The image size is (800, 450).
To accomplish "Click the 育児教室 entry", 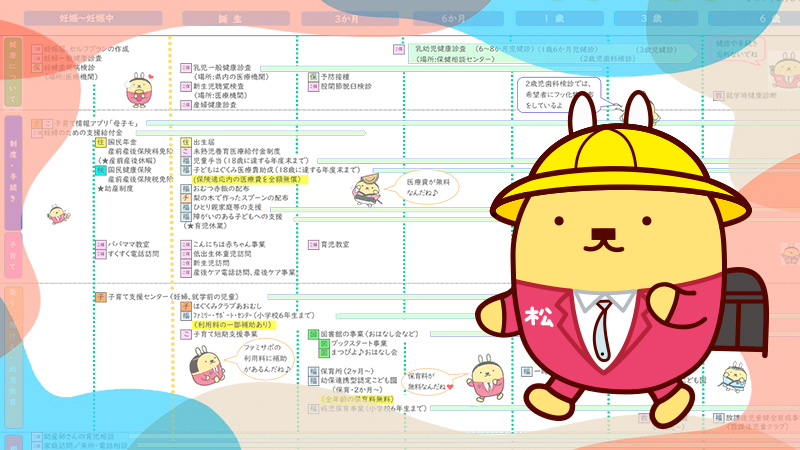I will click(x=335, y=244).
